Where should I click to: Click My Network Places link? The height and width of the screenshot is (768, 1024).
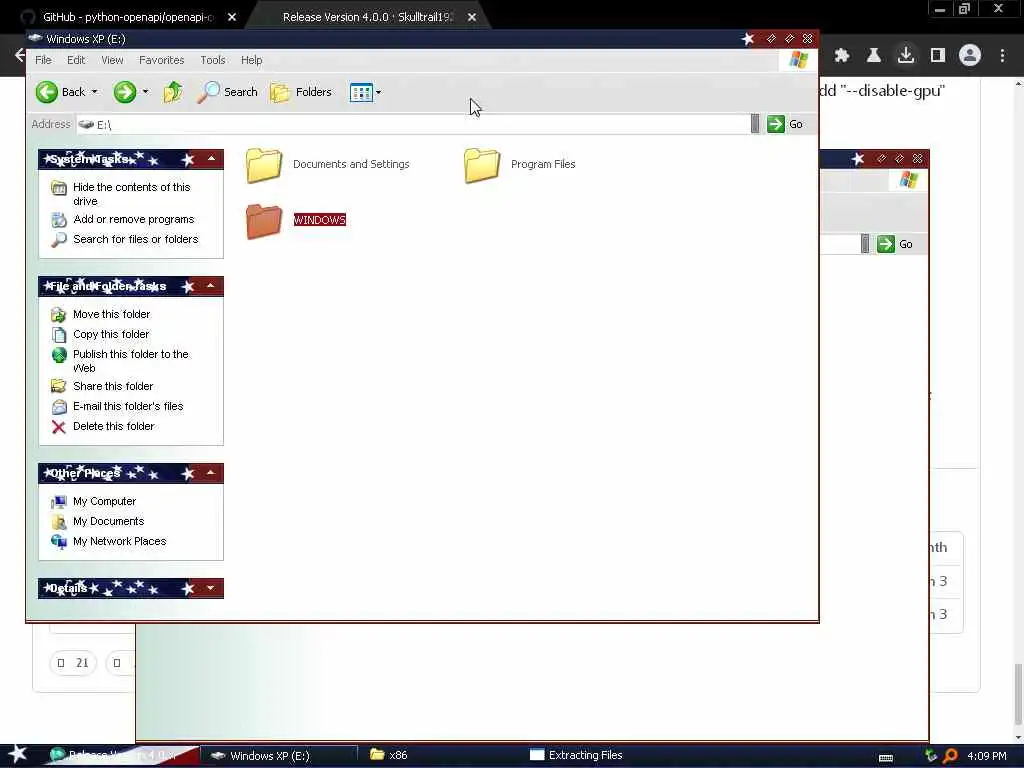pyautogui.click(x=120, y=541)
